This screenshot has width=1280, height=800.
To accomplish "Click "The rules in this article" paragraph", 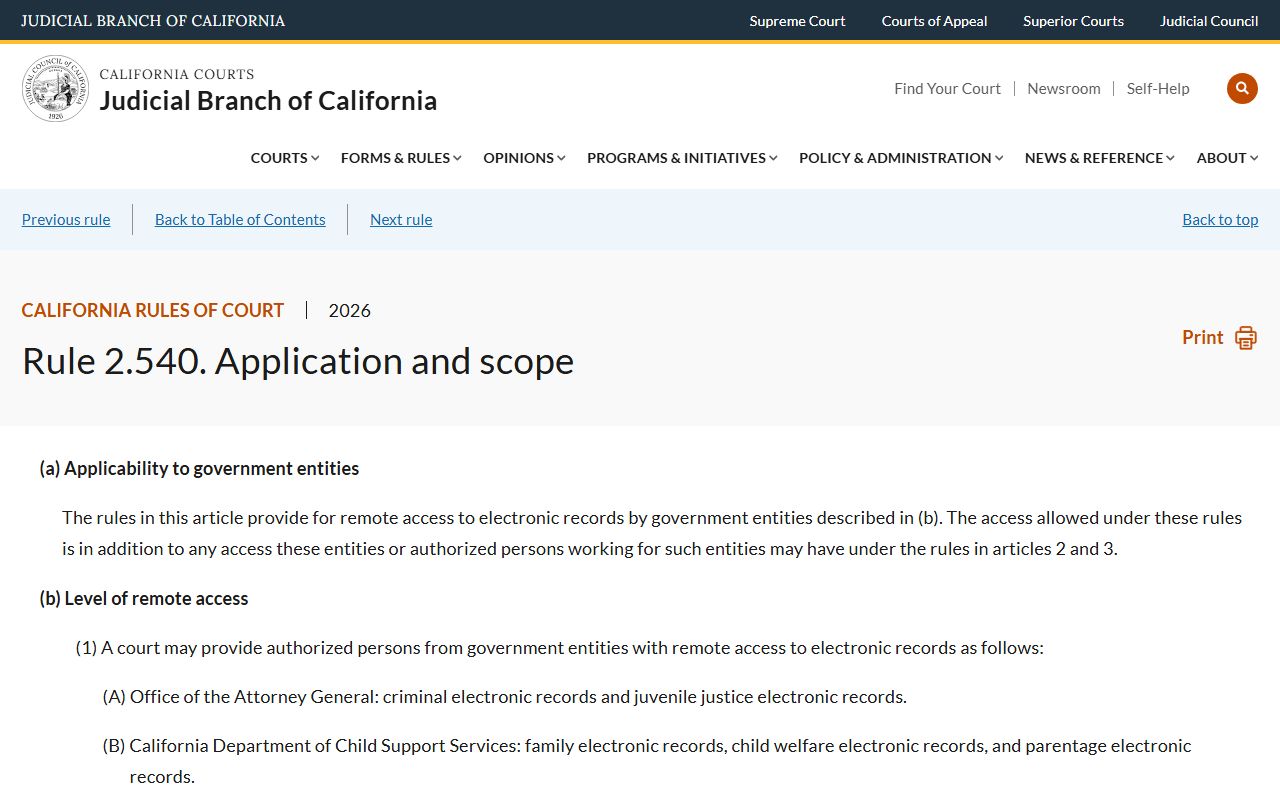I will (652, 533).
